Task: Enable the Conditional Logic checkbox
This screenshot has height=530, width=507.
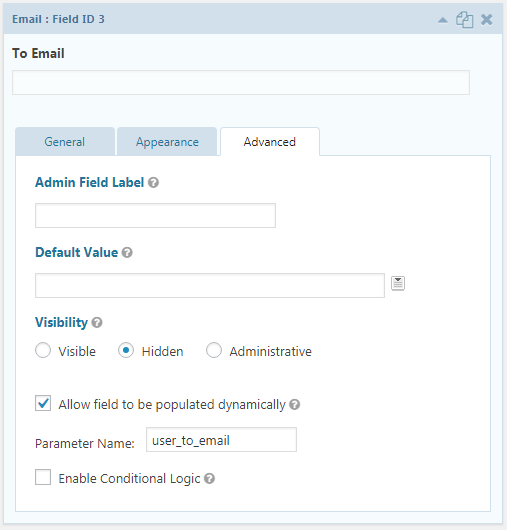Action: pos(43,477)
